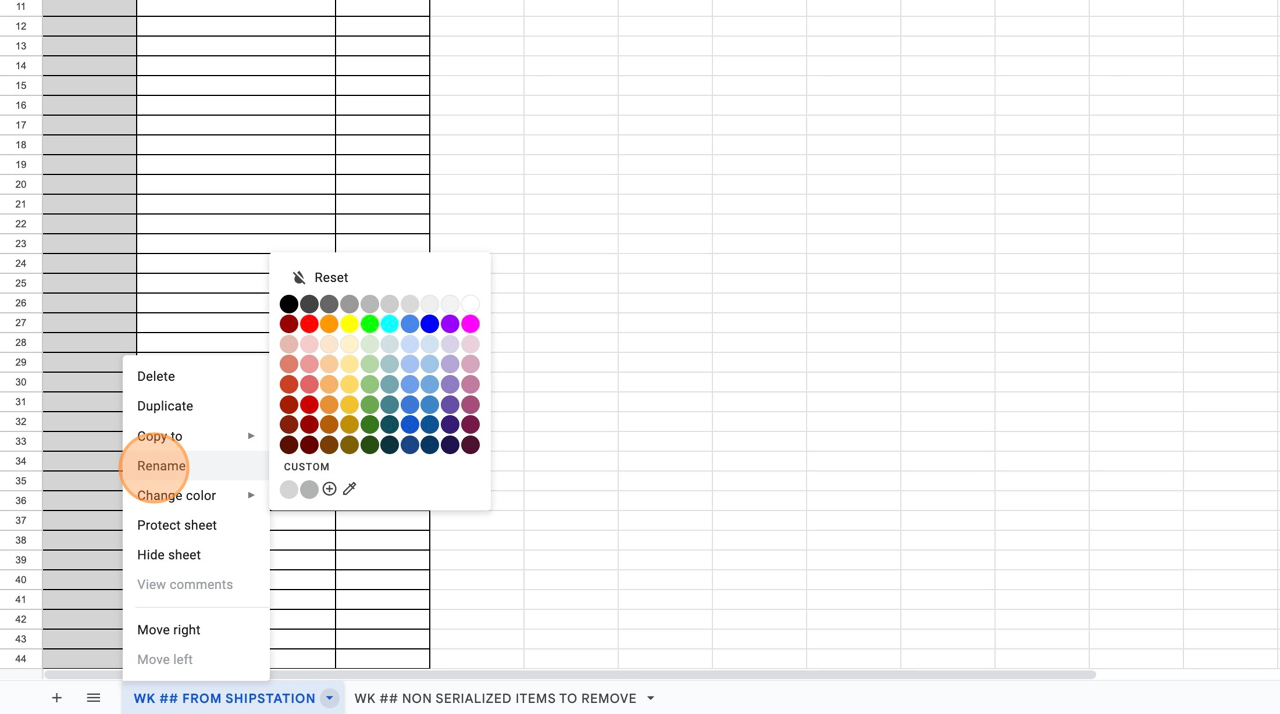Click Delete in the context menu
Viewport: 1280px width, 714px height.
point(156,377)
